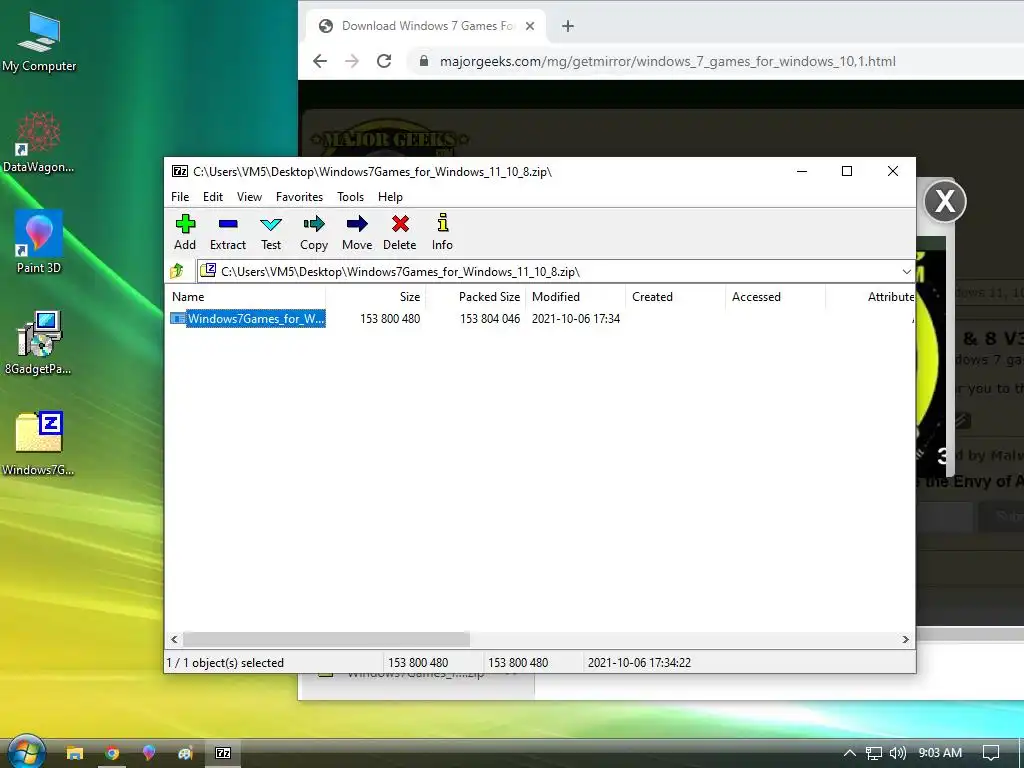Open the My Computer desktop icon
1024x768 pixels.
[39, 42]
